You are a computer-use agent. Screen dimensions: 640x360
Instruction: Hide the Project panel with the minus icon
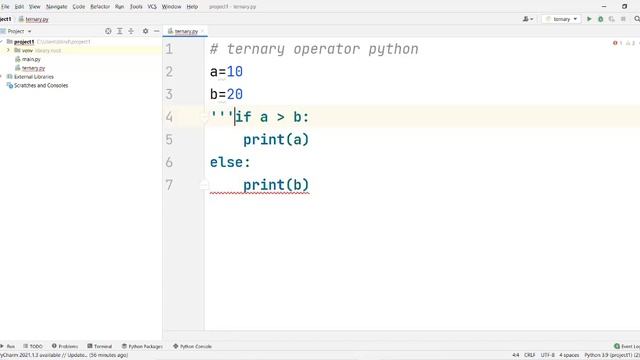coord(156,31)
